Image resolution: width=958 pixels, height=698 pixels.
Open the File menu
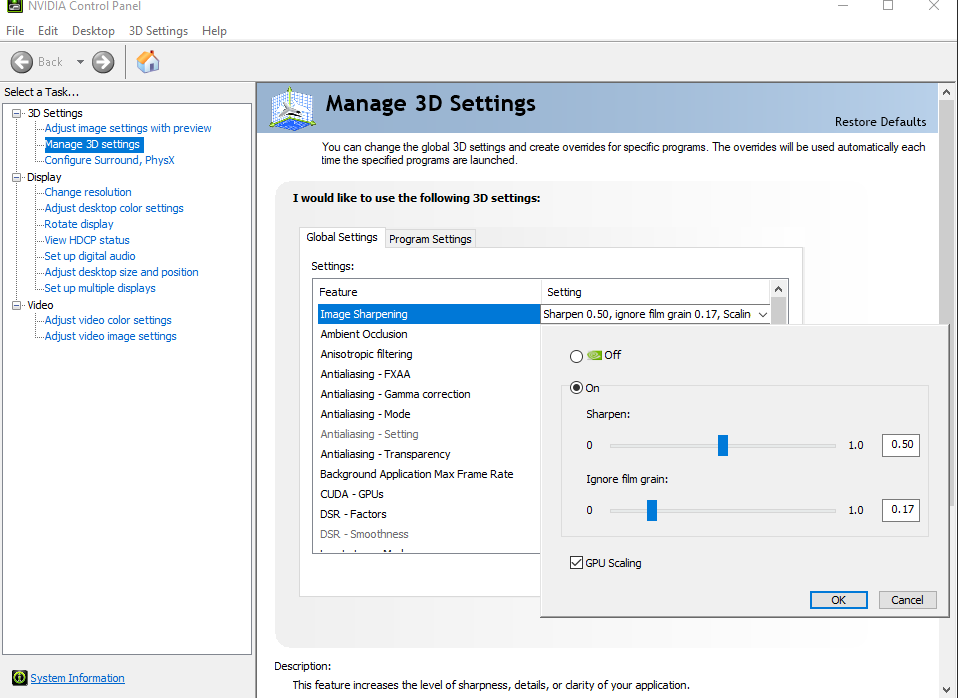15,31
